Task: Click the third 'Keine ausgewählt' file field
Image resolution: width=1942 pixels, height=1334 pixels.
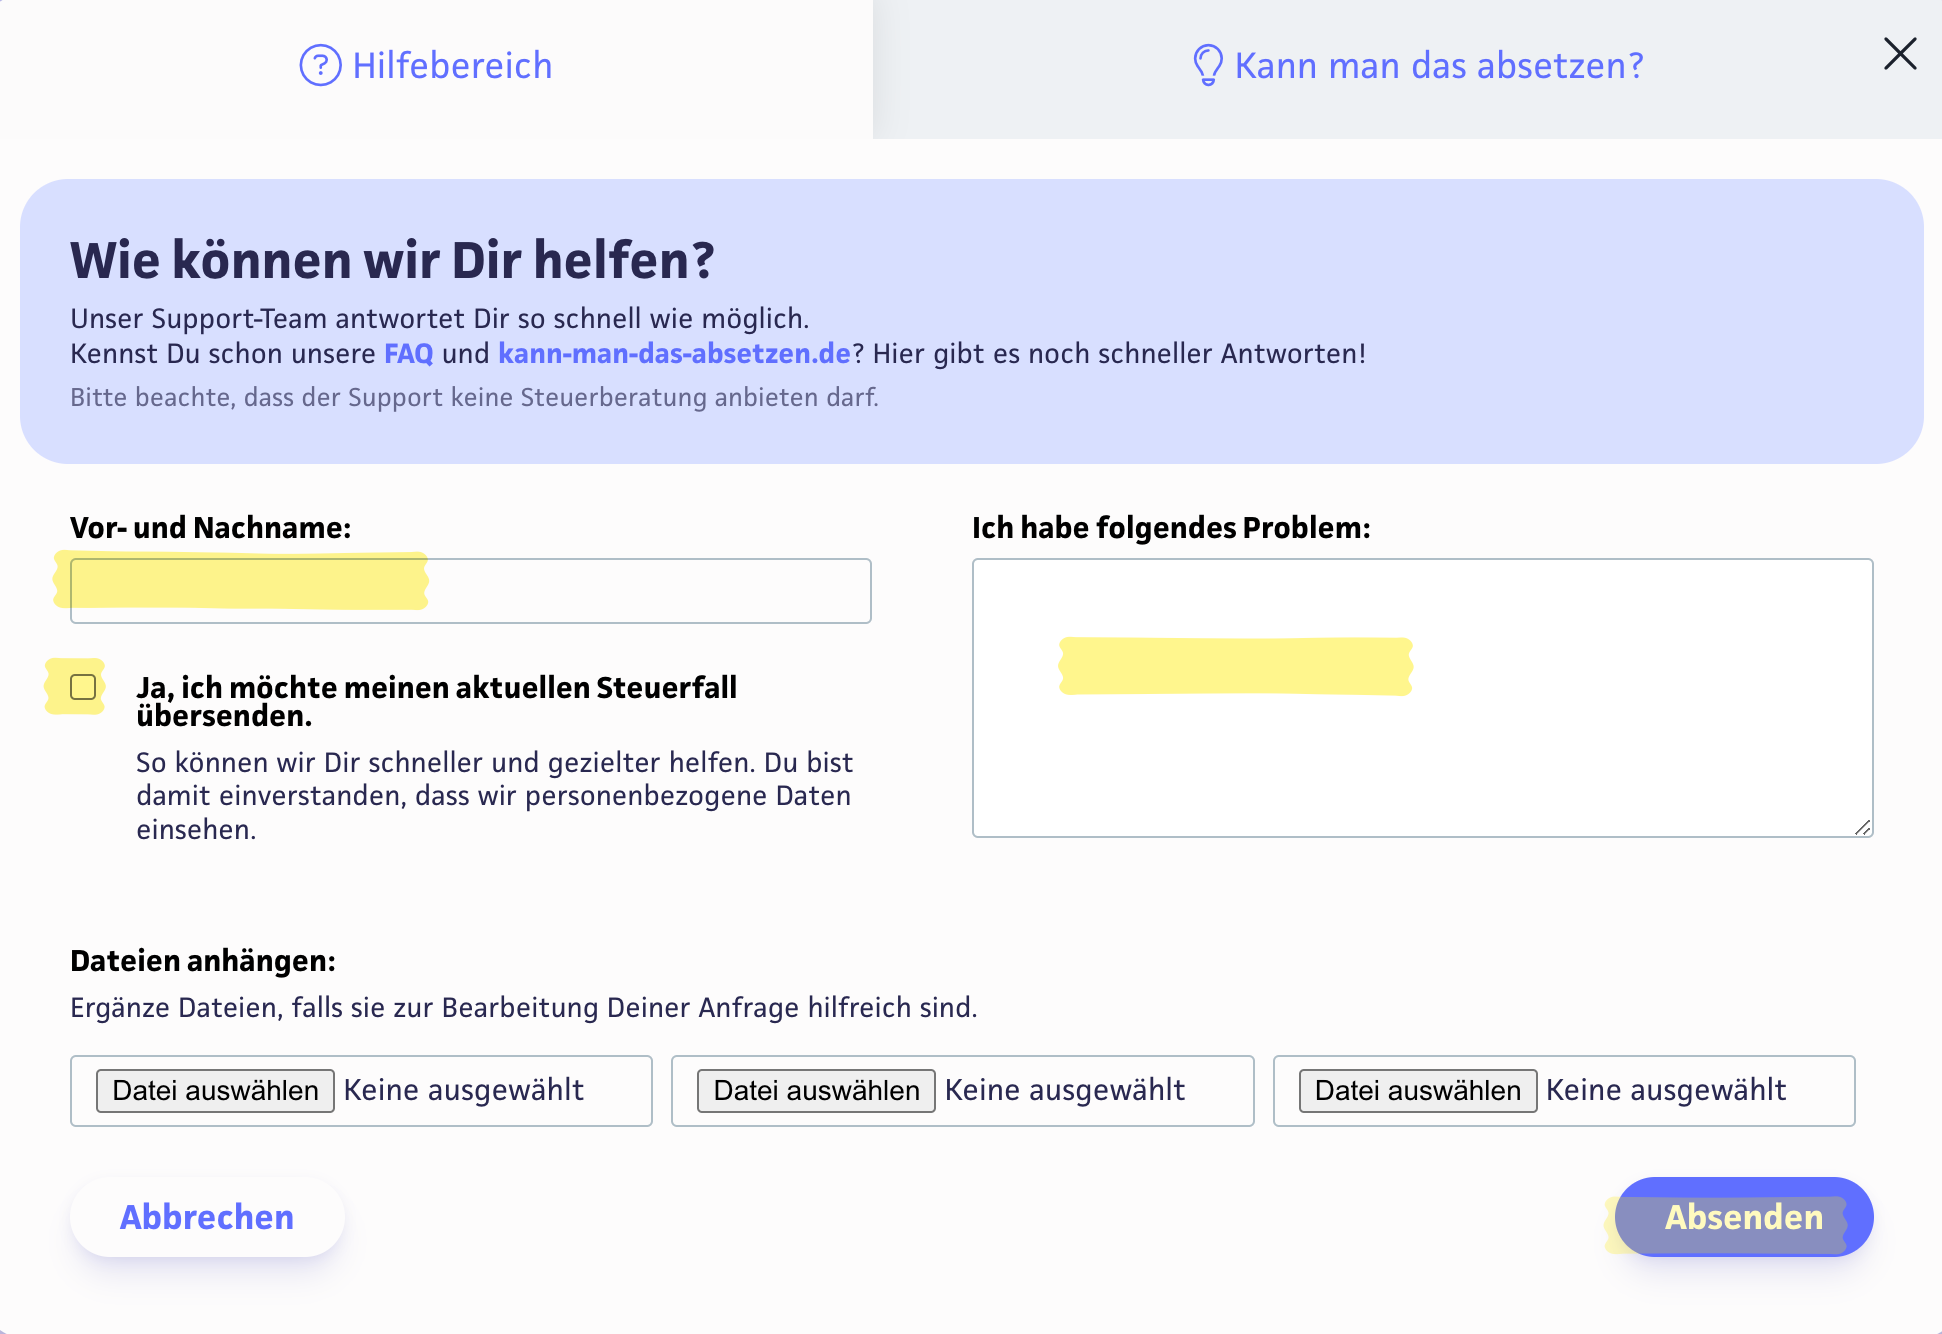Action: (x=1666, y=1090)
